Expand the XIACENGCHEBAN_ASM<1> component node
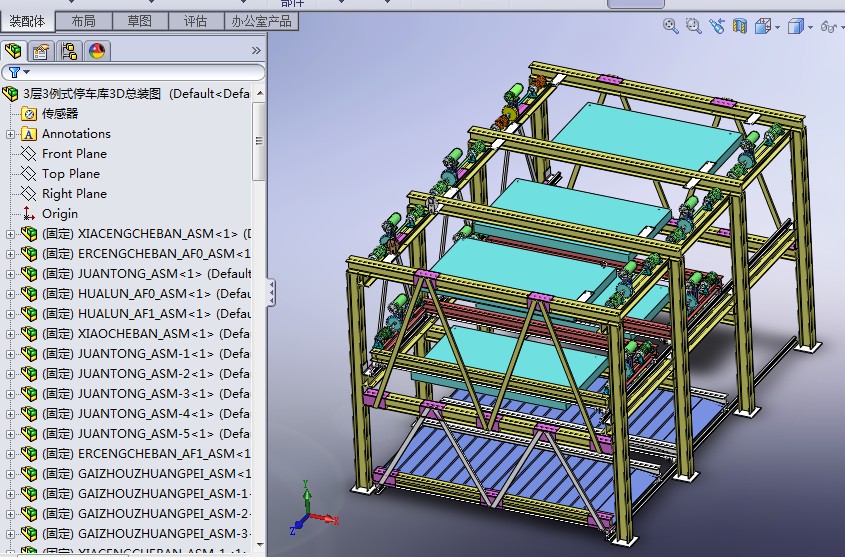Image resolution: width=845 pixels, height=557 pixels. pos(11,234)
